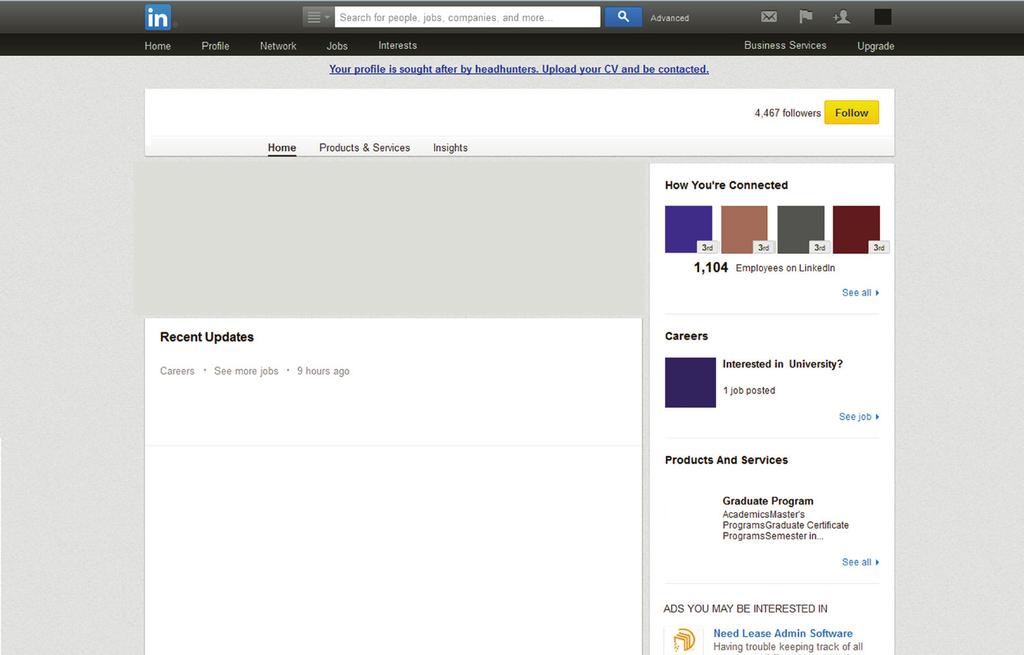1024x655 pixels.
Task: Click the gray connection thumbnail
Action: tap(801, 229)
